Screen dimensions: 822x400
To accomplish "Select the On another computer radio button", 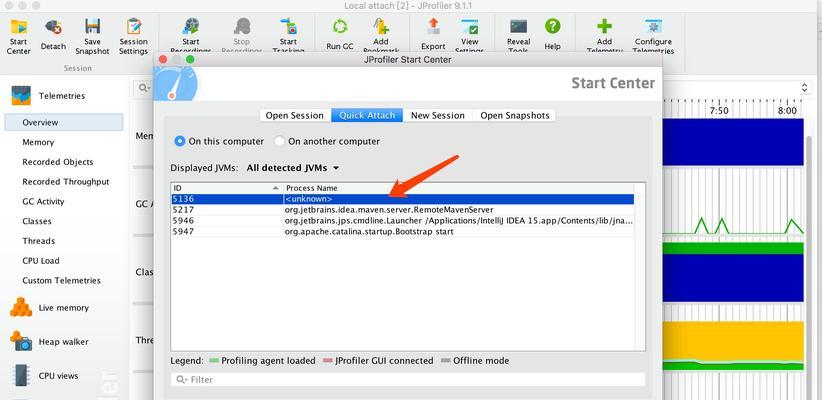I will (x=279, y=141).
